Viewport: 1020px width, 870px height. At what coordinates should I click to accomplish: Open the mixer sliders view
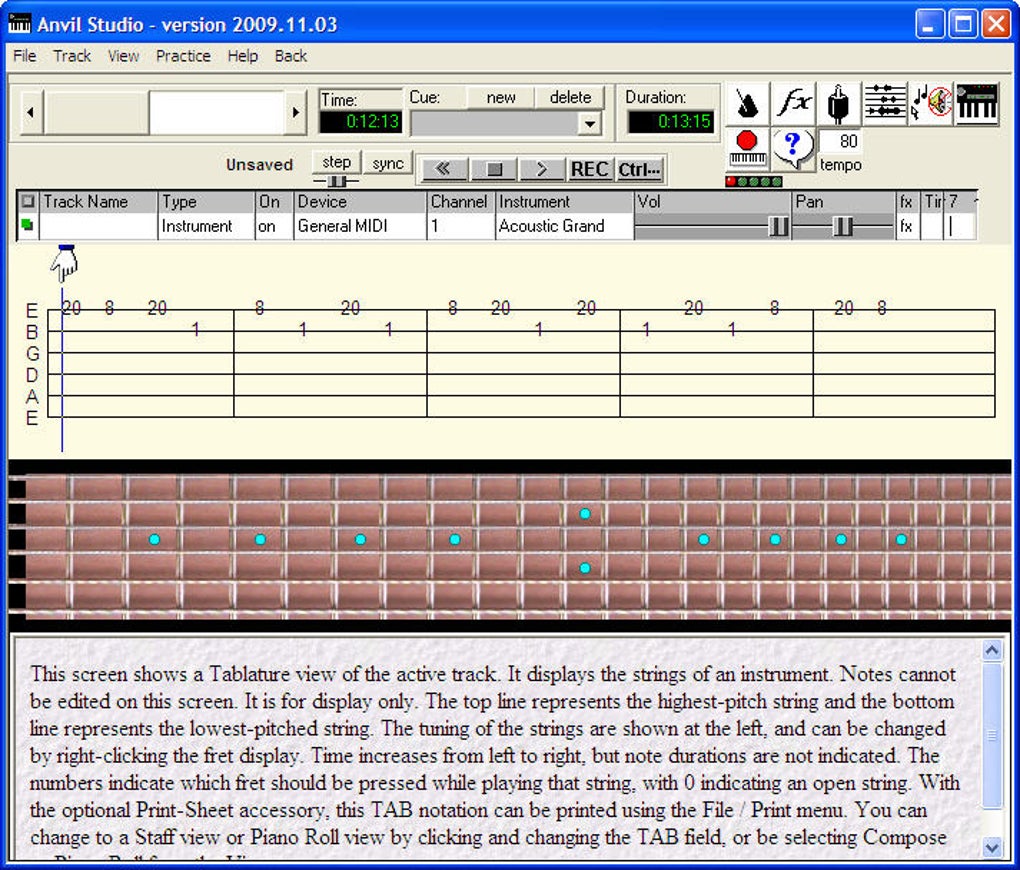tap(885, 103)
